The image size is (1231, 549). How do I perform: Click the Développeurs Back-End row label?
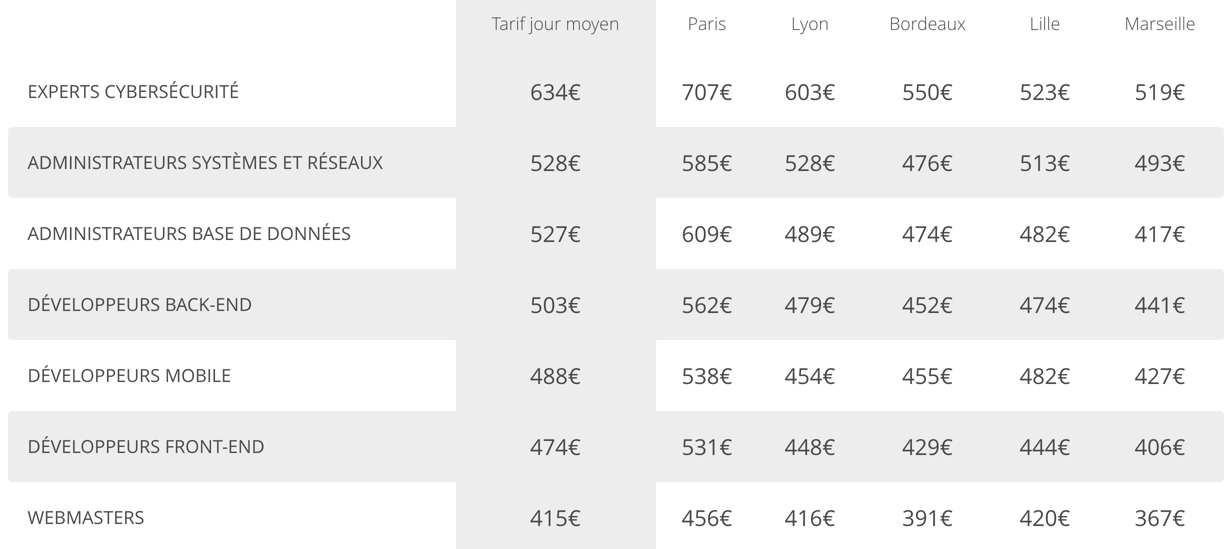click(x=139, y=305)
